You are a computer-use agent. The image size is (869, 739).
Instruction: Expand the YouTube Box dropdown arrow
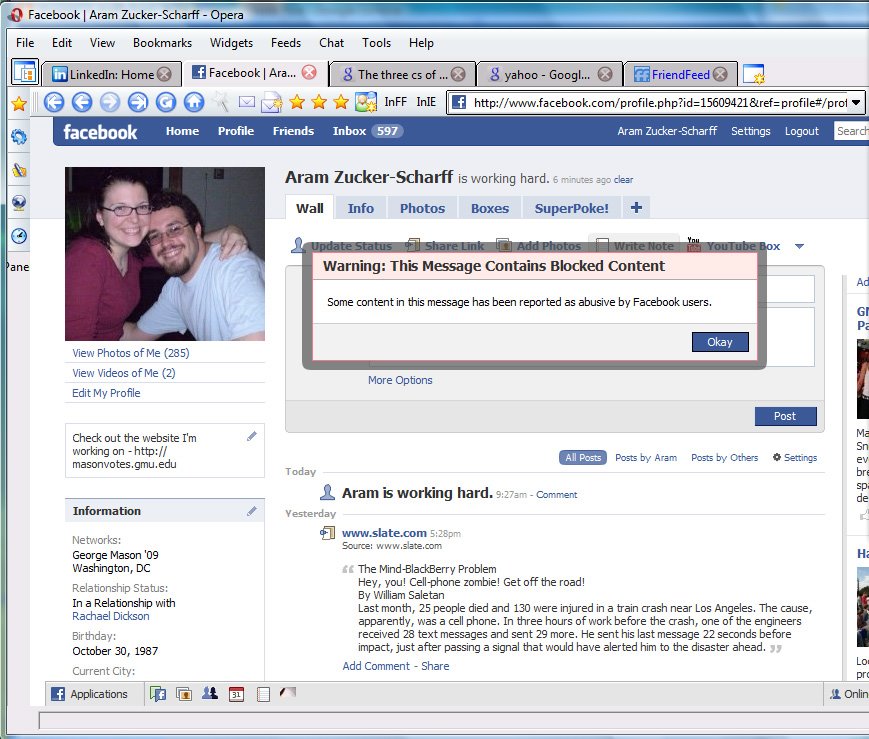pyautogui.click(x=798, y=245)
